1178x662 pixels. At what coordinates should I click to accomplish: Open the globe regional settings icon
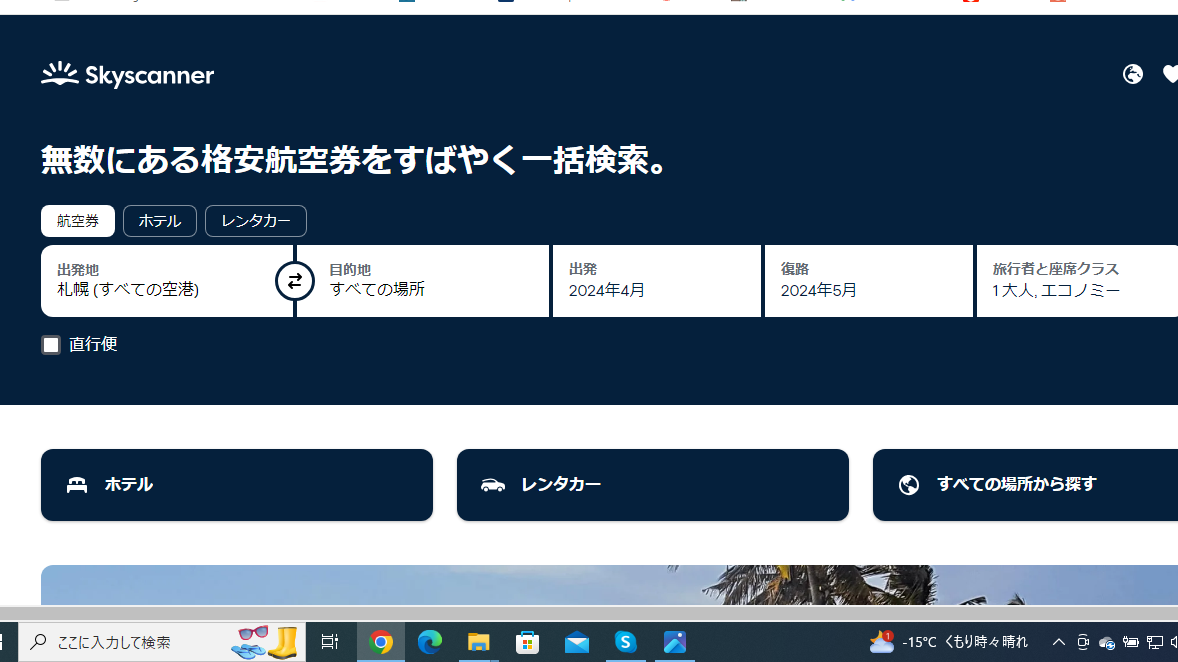1132,74
